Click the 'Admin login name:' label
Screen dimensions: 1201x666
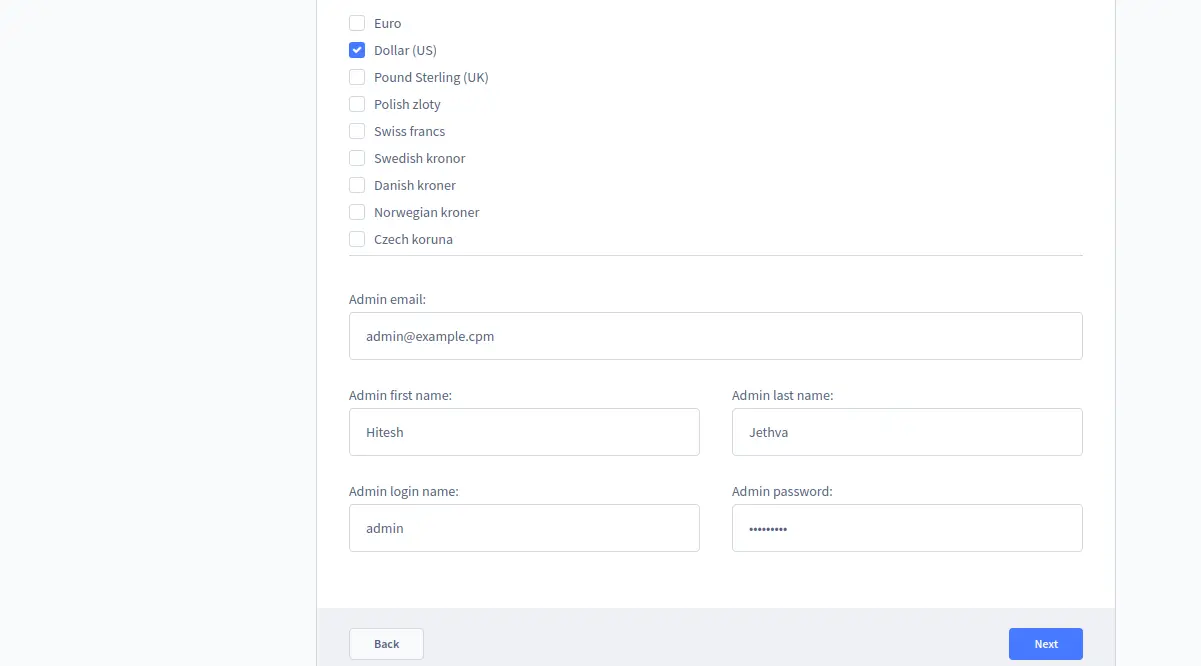click(x=404, y=491)
